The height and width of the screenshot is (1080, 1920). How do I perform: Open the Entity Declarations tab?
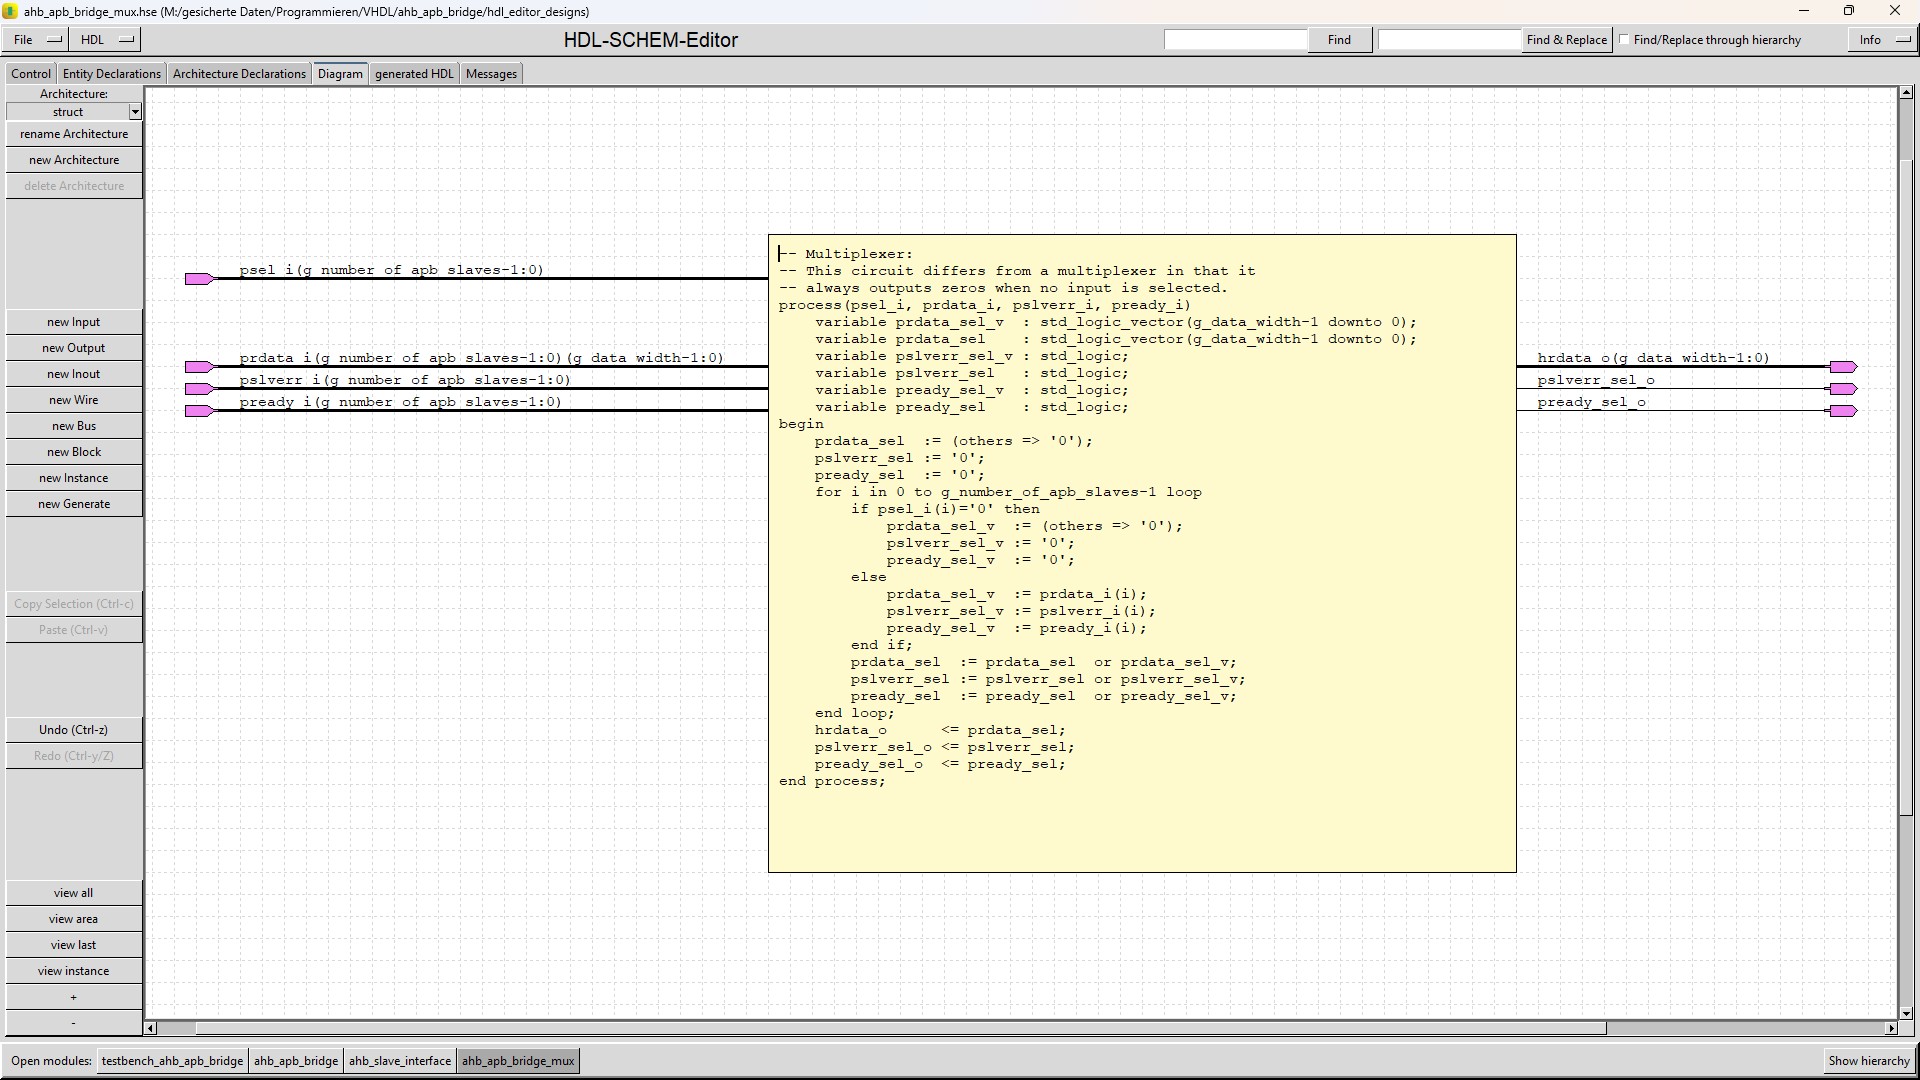pyautogui.click(x=111, y=74)
